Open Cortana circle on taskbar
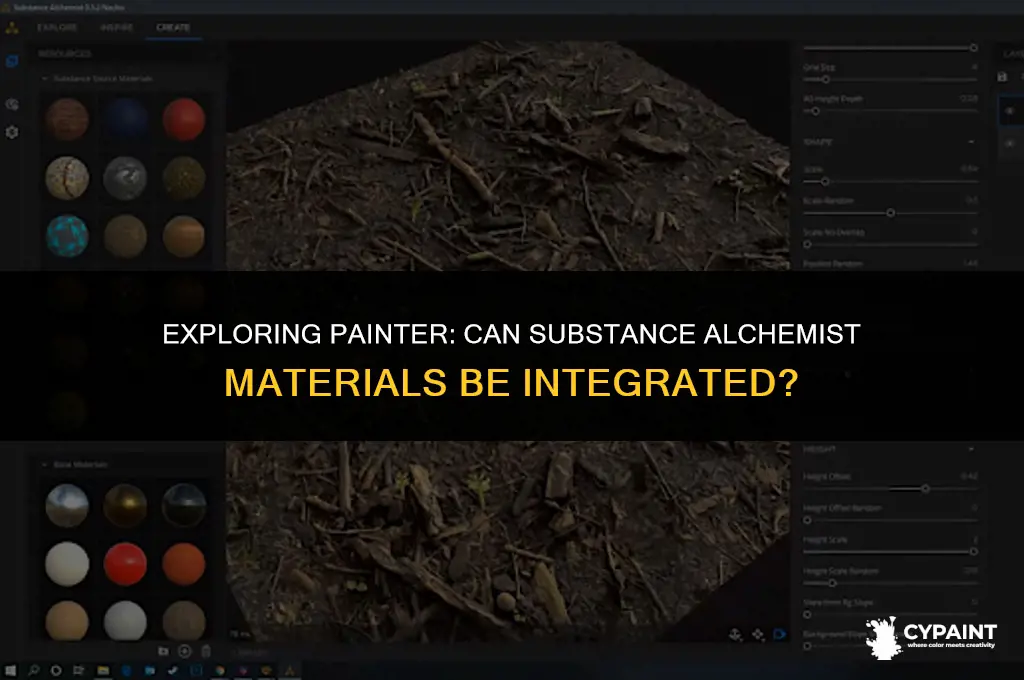Viewport: 1024px width, 680px height. click(56, 670)
